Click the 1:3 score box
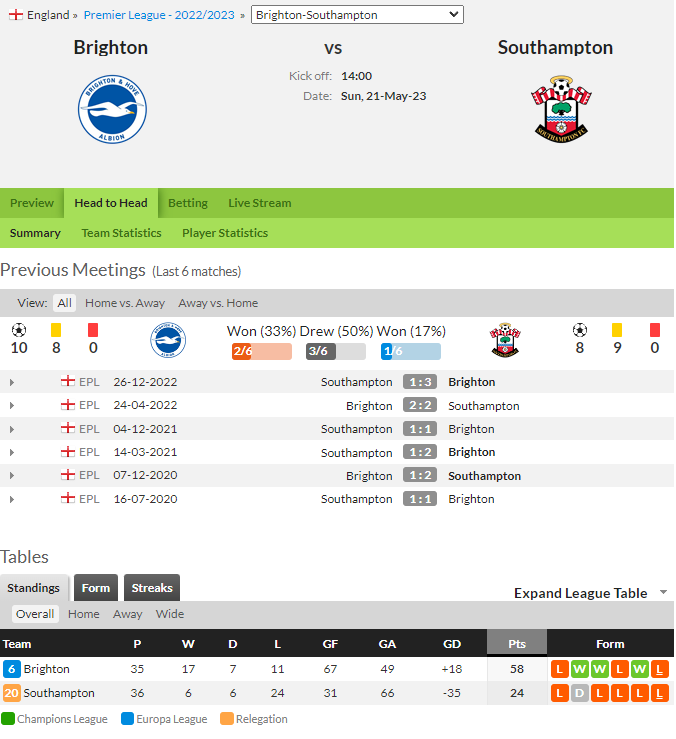 pyautogui.click(x=420, y=382)
